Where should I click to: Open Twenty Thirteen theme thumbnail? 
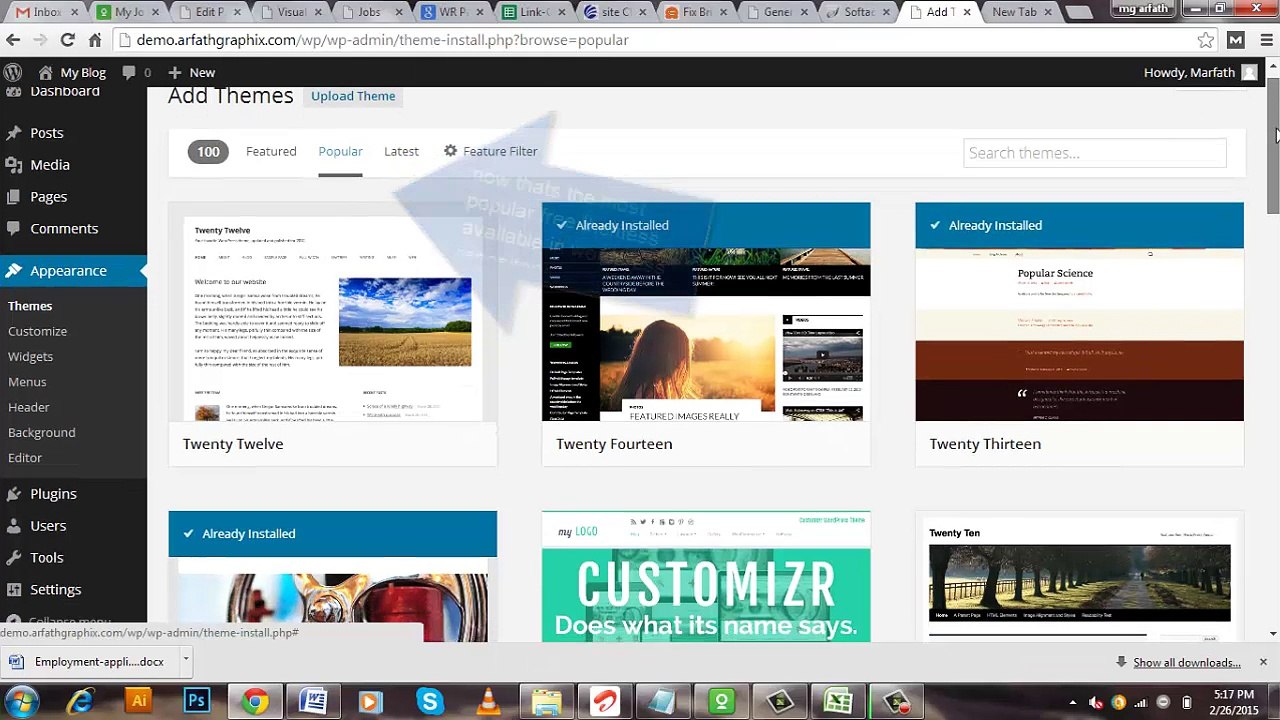click(x=1079, y=312)
